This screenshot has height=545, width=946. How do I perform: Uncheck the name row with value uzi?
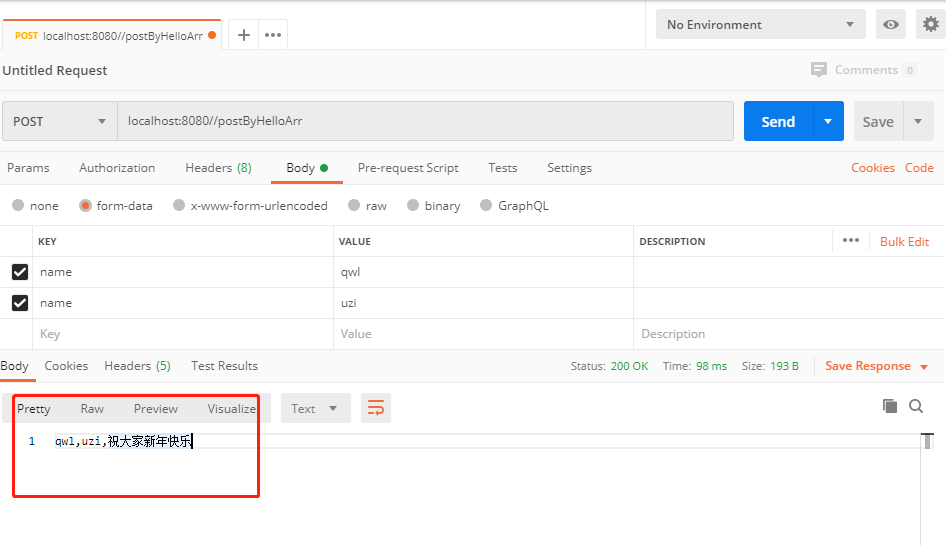(x=20, y=303)
